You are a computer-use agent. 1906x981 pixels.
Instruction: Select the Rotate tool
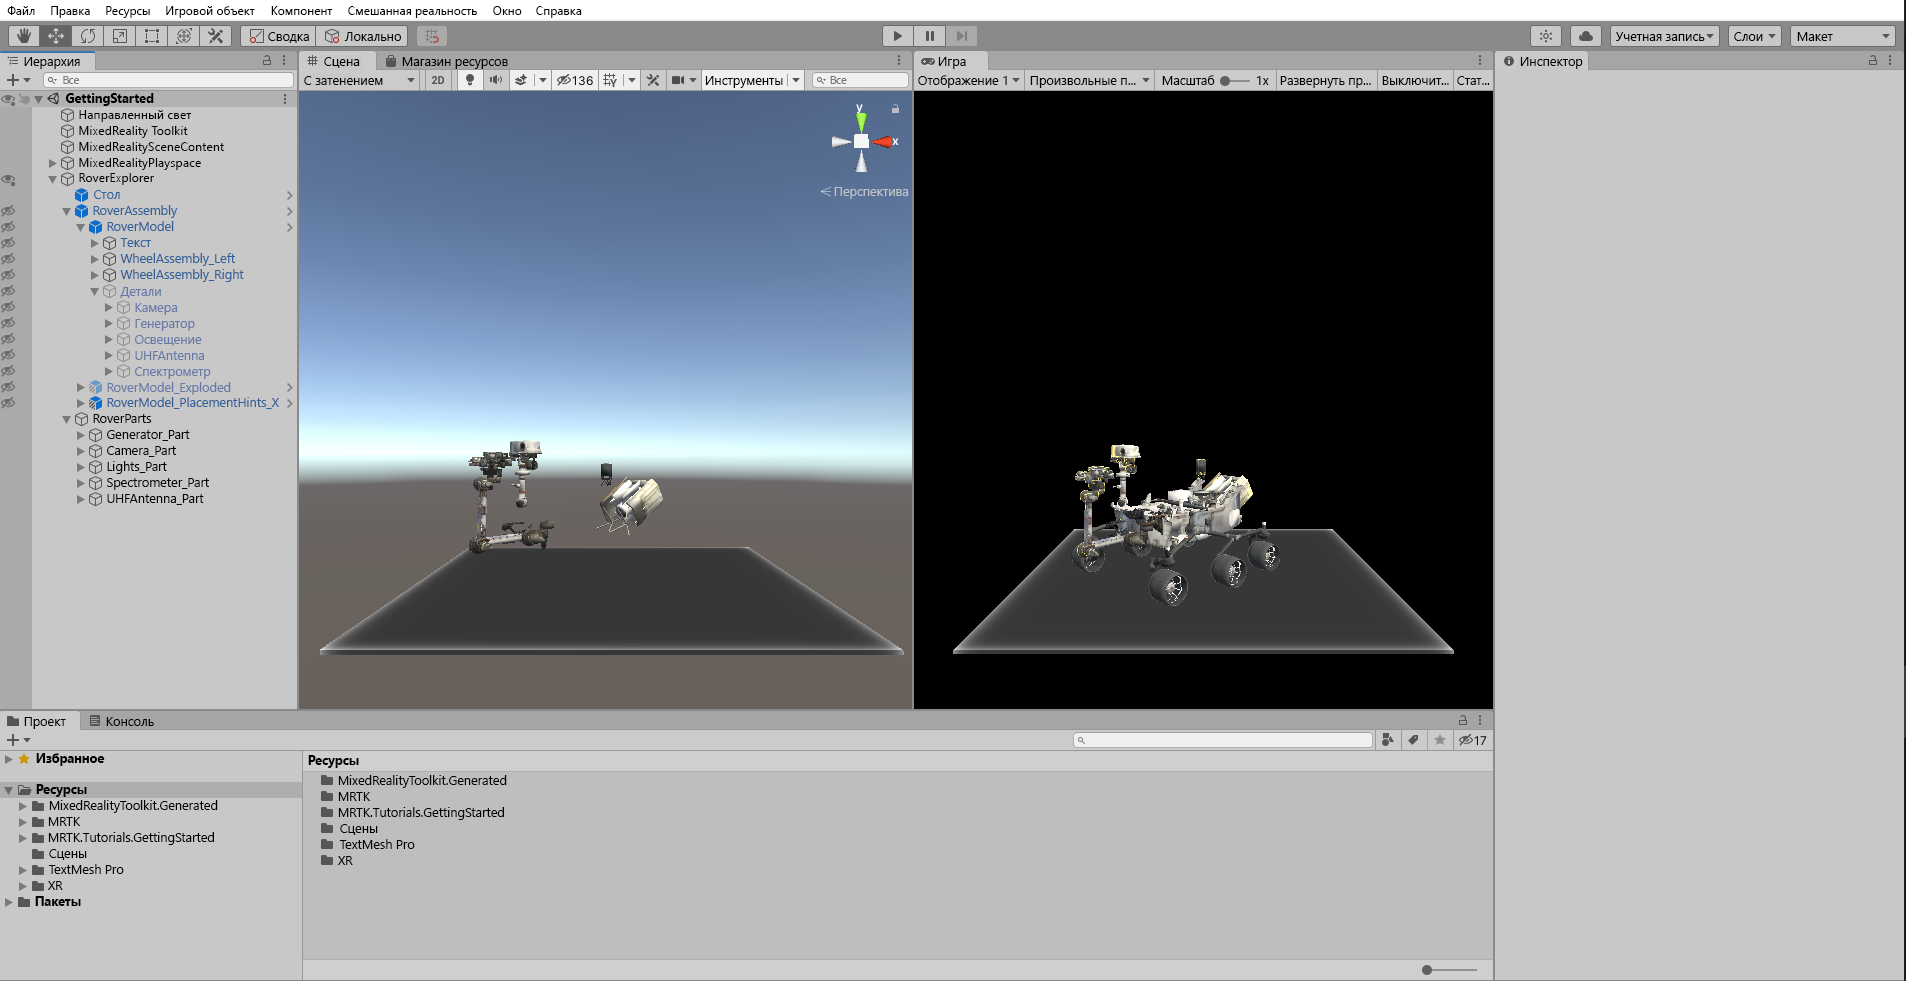[87, 36]
